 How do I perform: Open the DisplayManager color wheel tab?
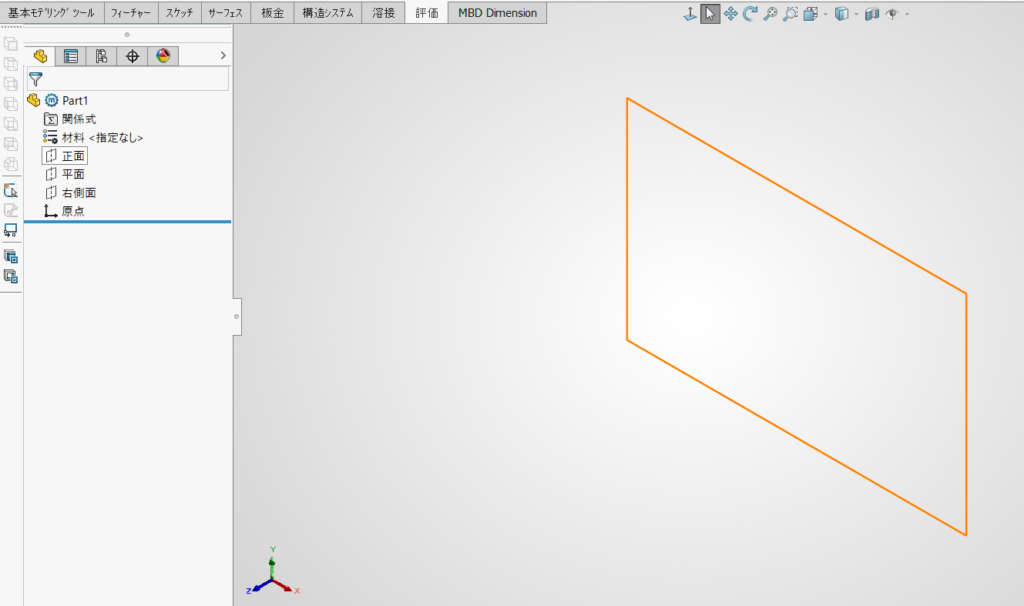click(161, 56)
